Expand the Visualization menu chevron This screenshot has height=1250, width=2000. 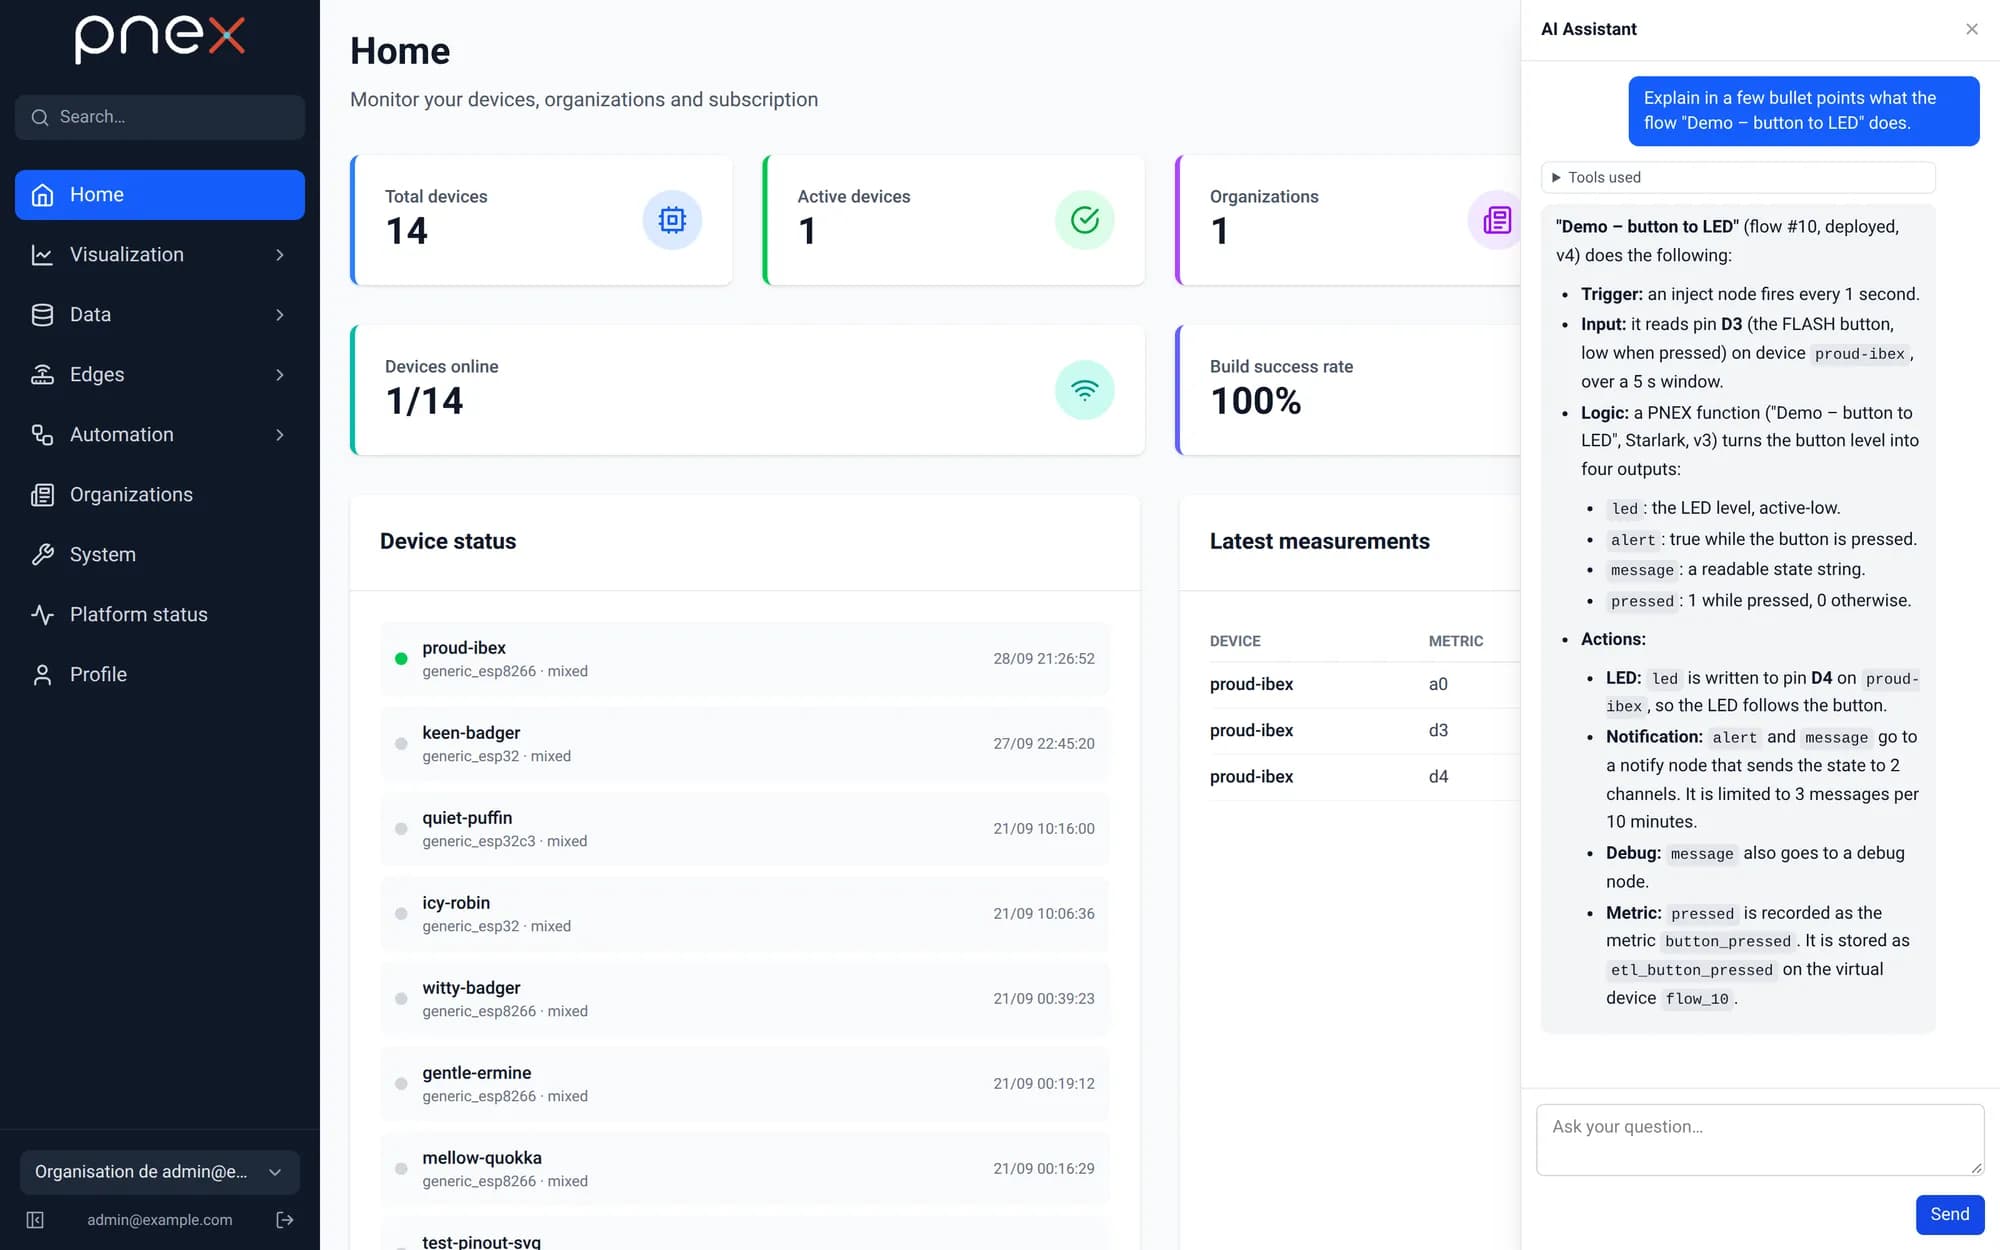click(280, 255)
